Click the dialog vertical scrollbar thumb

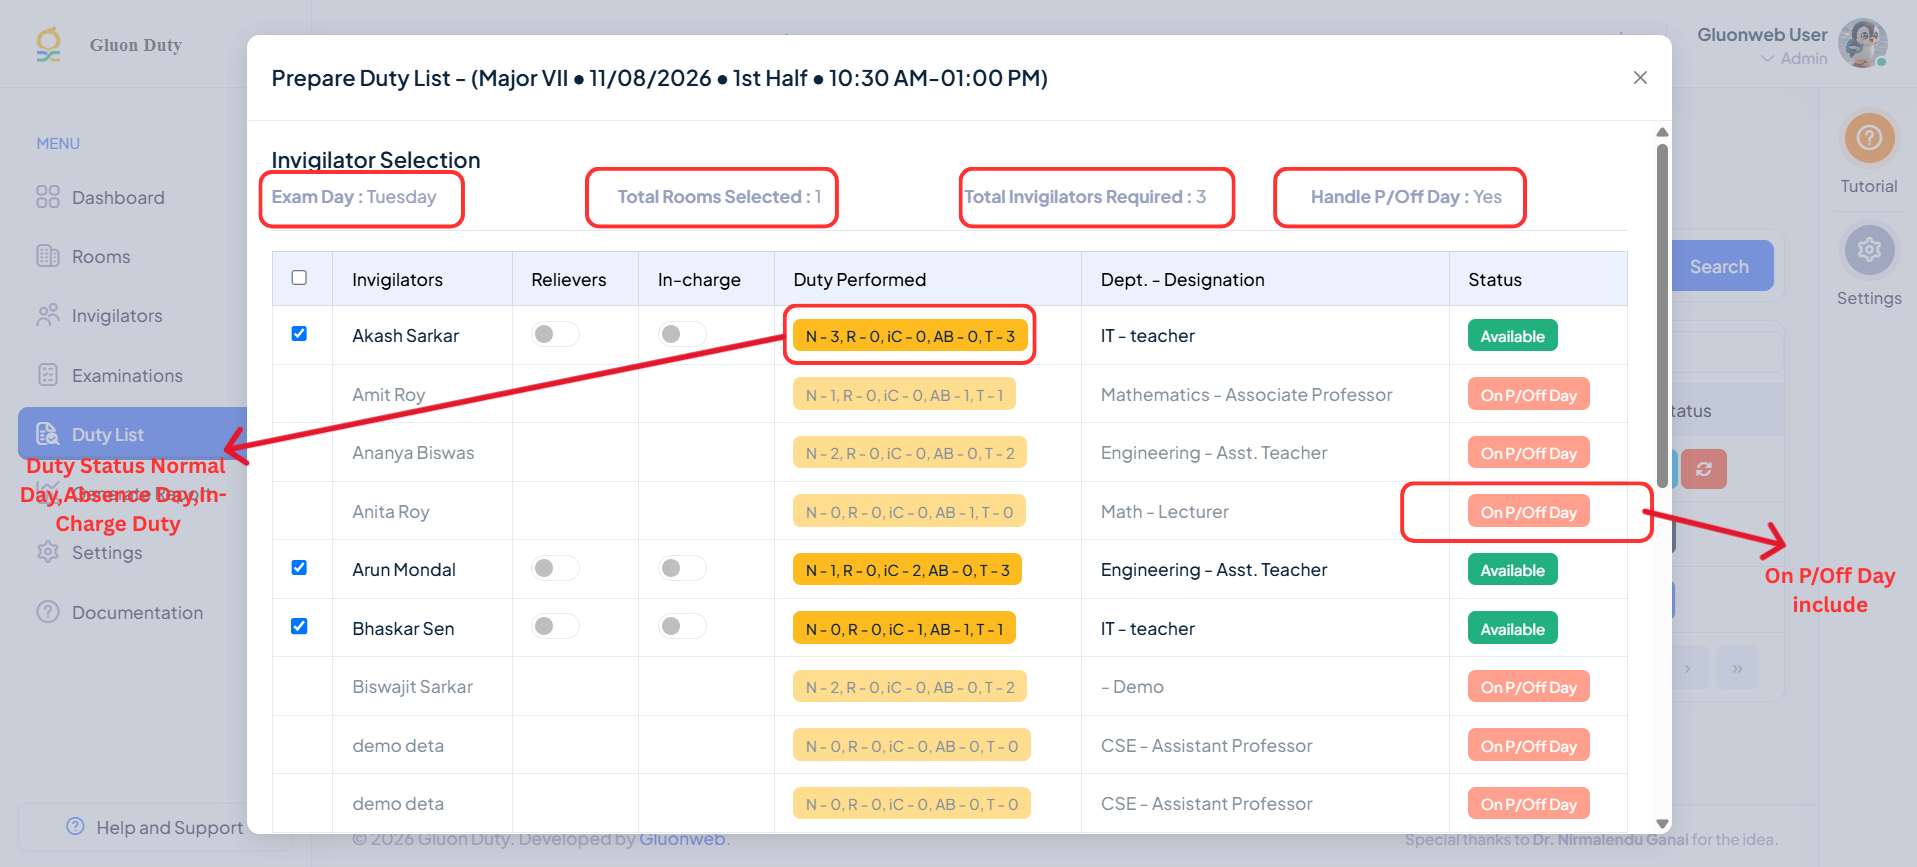click(x=1662, y=315)
